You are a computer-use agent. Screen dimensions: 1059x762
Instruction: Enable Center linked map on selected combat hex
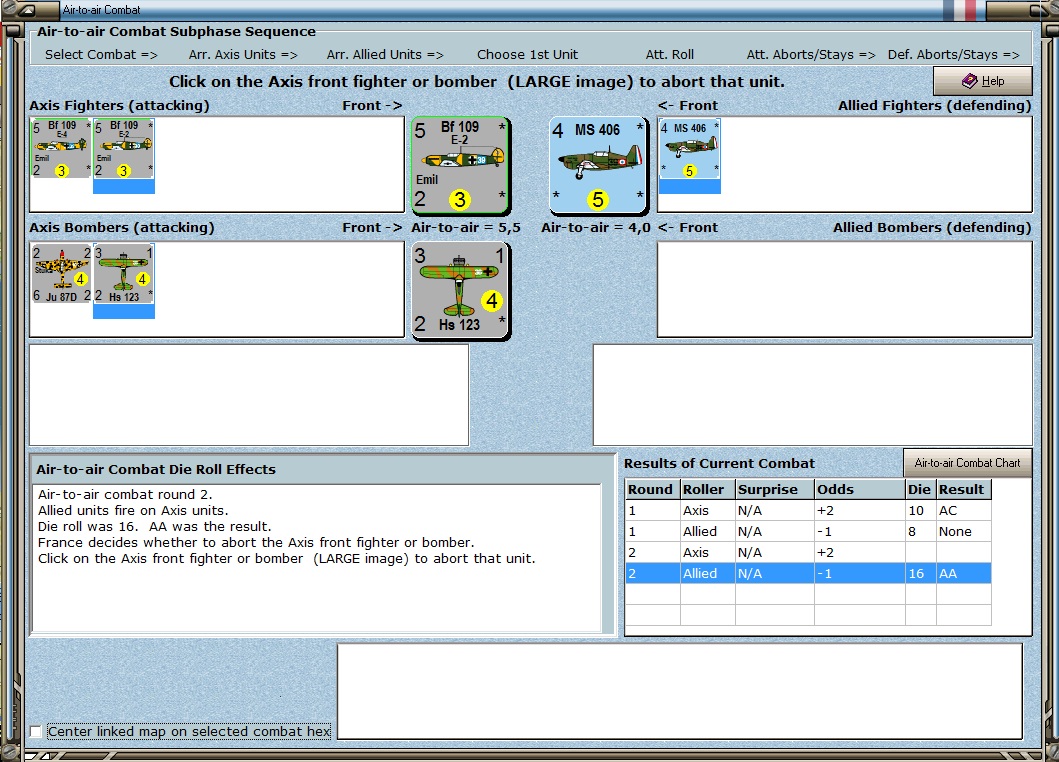click(36, 732)
